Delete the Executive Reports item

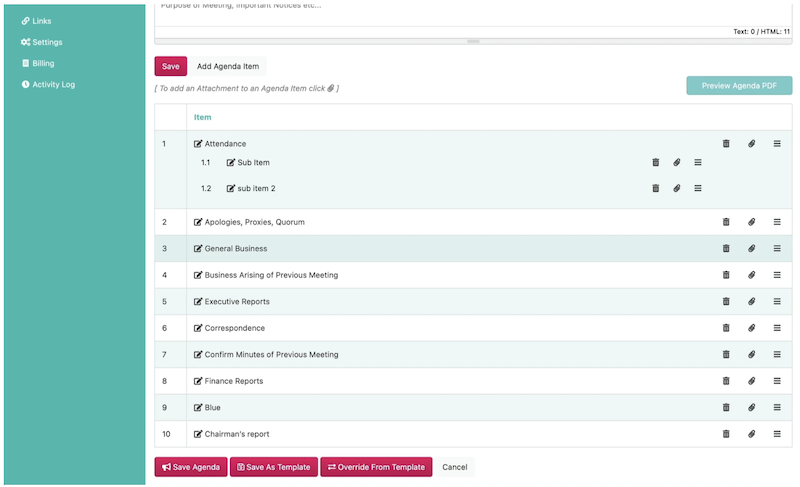726,302
